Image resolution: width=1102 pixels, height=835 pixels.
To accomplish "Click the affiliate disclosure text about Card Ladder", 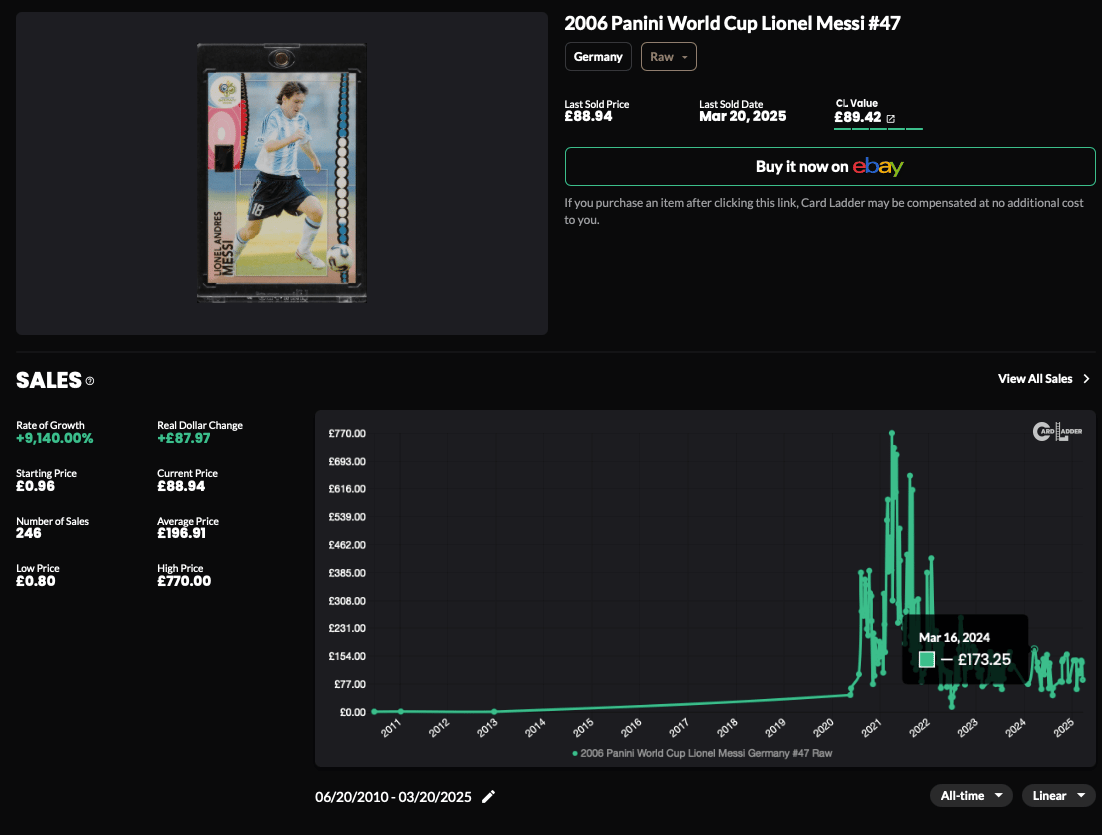I will 824,211.
